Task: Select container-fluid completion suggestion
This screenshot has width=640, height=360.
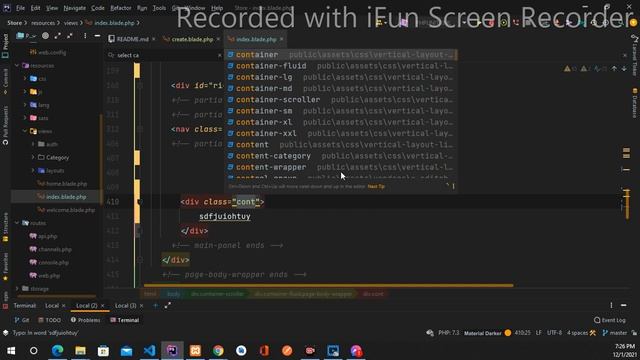Action: point(341,66)
